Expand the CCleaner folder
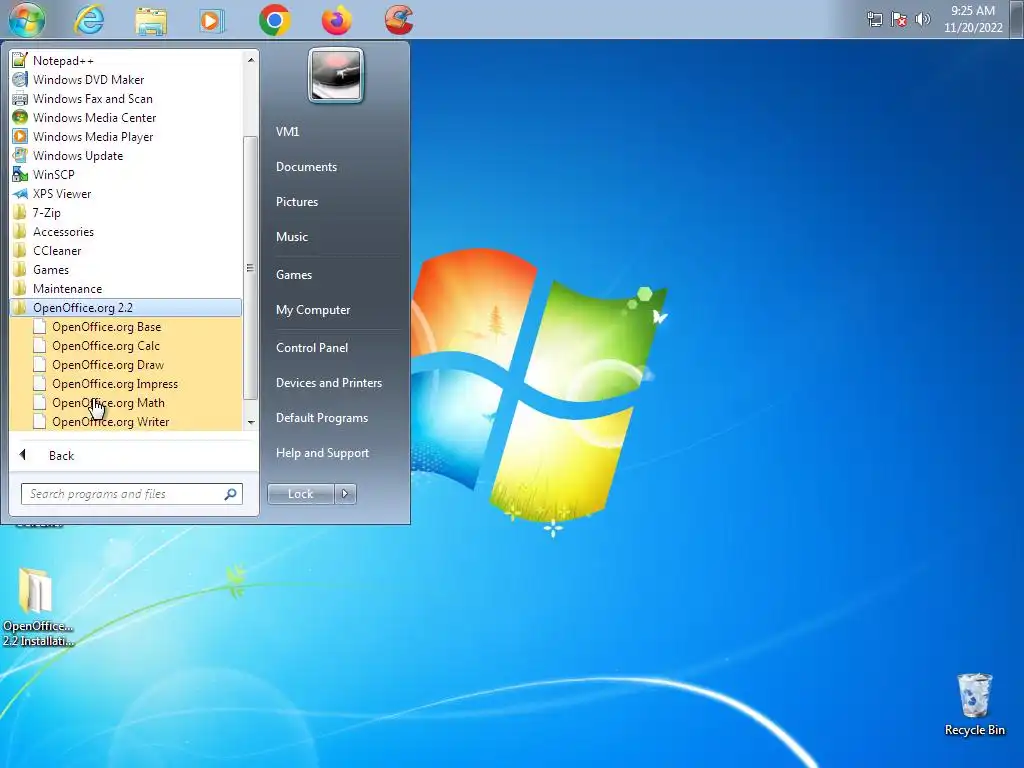 tap(126, 251)
